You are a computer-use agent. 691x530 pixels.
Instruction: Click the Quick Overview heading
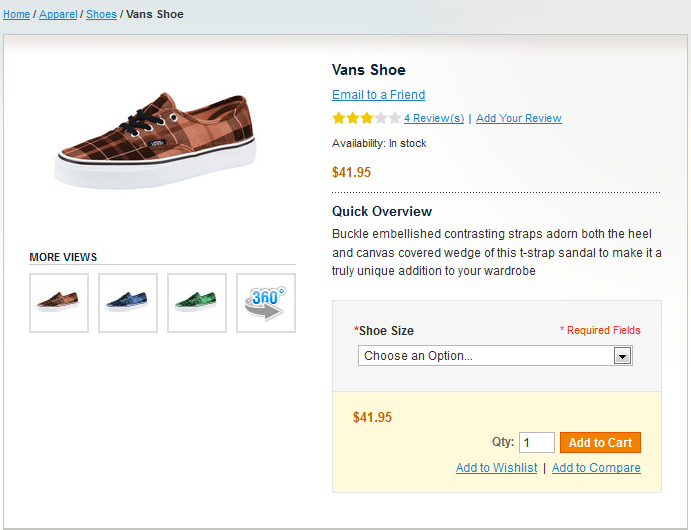(x=382, y=212)
